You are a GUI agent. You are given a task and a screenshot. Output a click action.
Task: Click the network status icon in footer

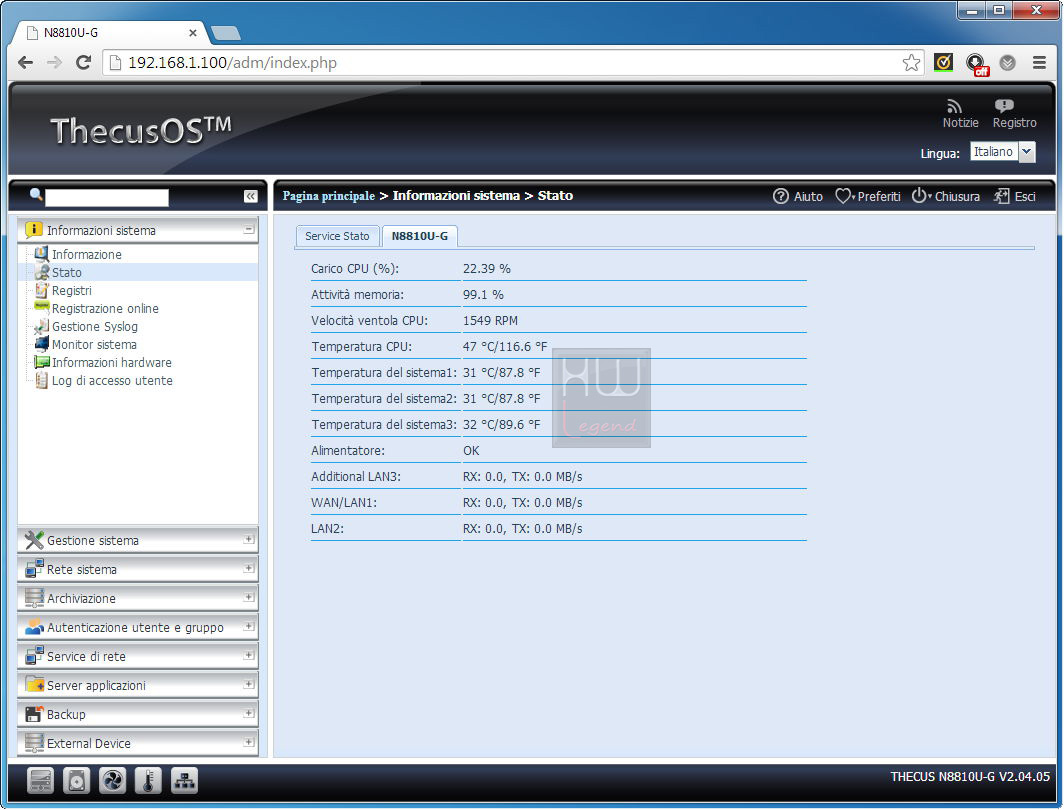point(184,781)
